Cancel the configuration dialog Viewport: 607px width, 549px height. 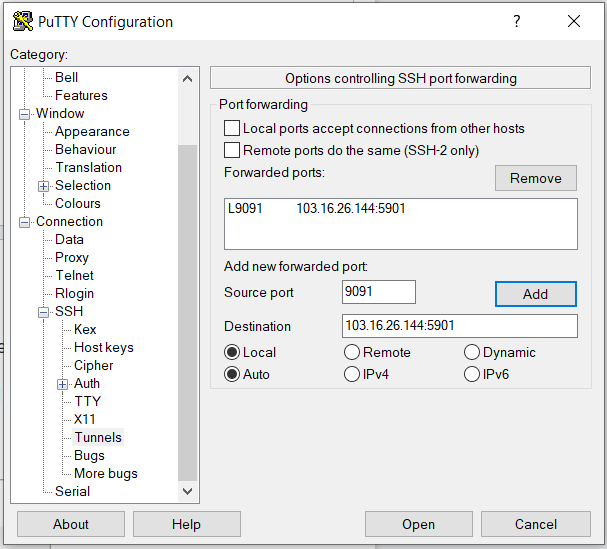tap(536, 524)
